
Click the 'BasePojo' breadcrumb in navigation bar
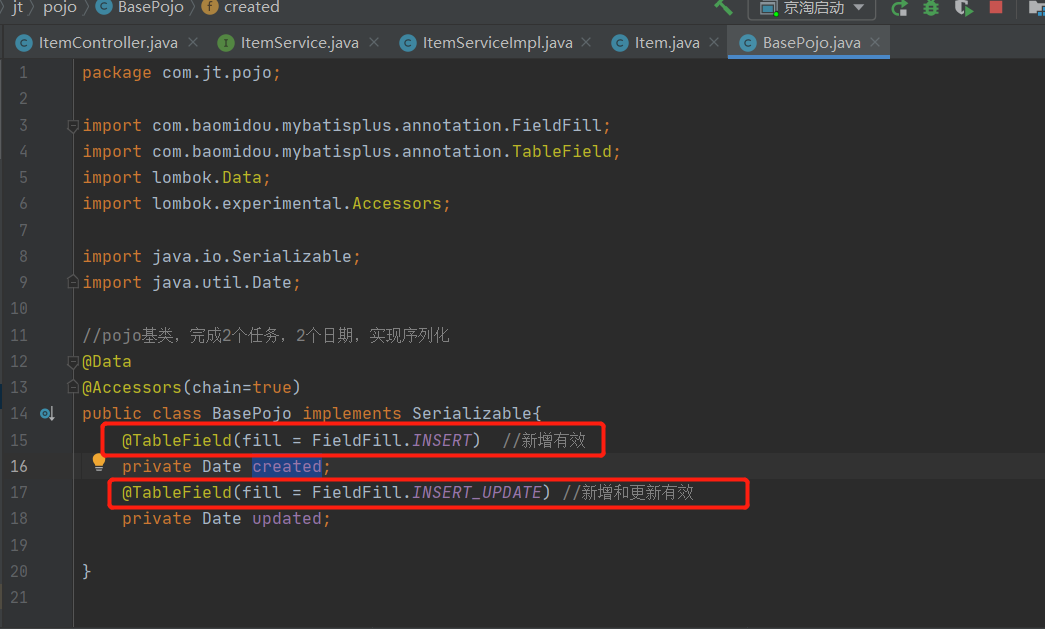[x=151, y=7]
